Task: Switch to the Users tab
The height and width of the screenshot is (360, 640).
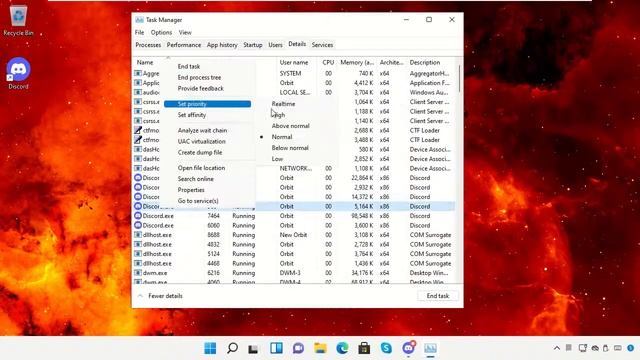Action: 275,45
